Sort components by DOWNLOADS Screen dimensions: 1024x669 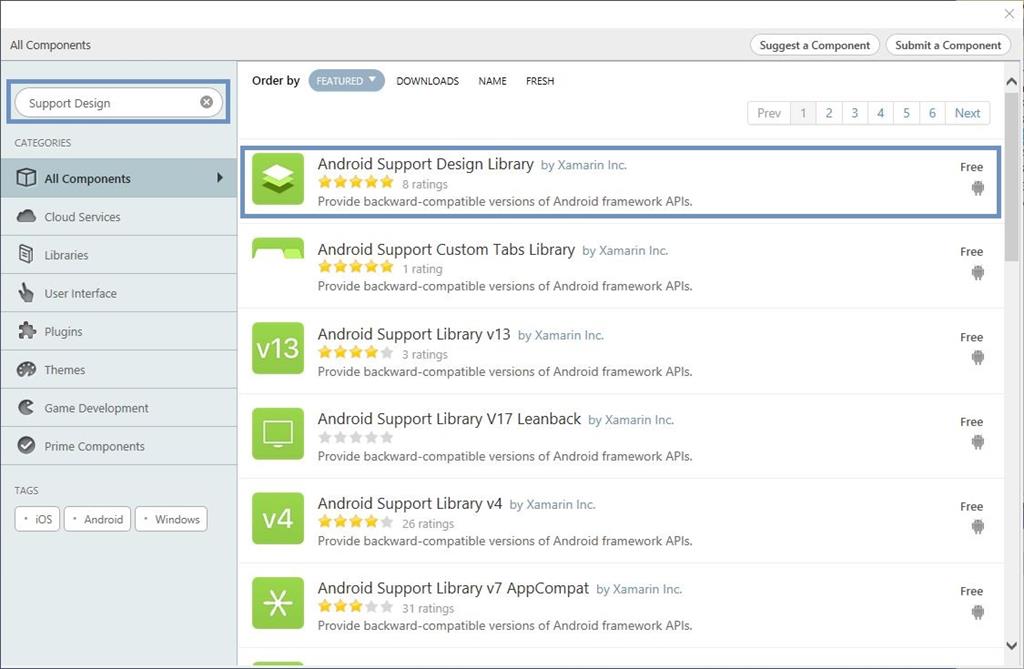click(427, 81)
